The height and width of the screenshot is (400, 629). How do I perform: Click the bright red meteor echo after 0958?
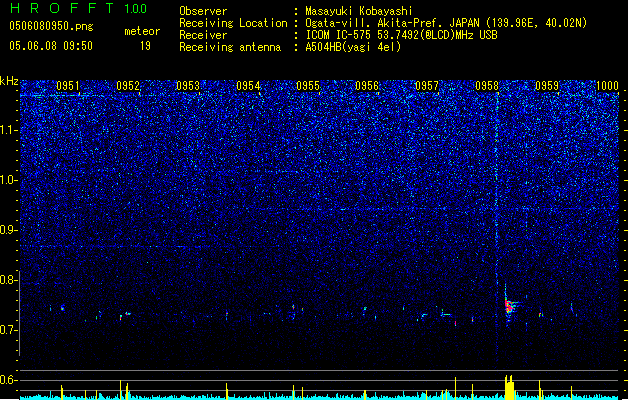click(509, 306)
